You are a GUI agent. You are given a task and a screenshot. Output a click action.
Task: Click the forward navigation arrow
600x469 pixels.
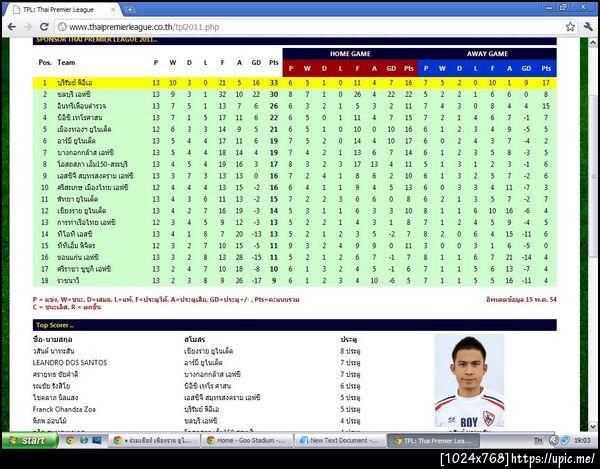[x=28, y=27]
